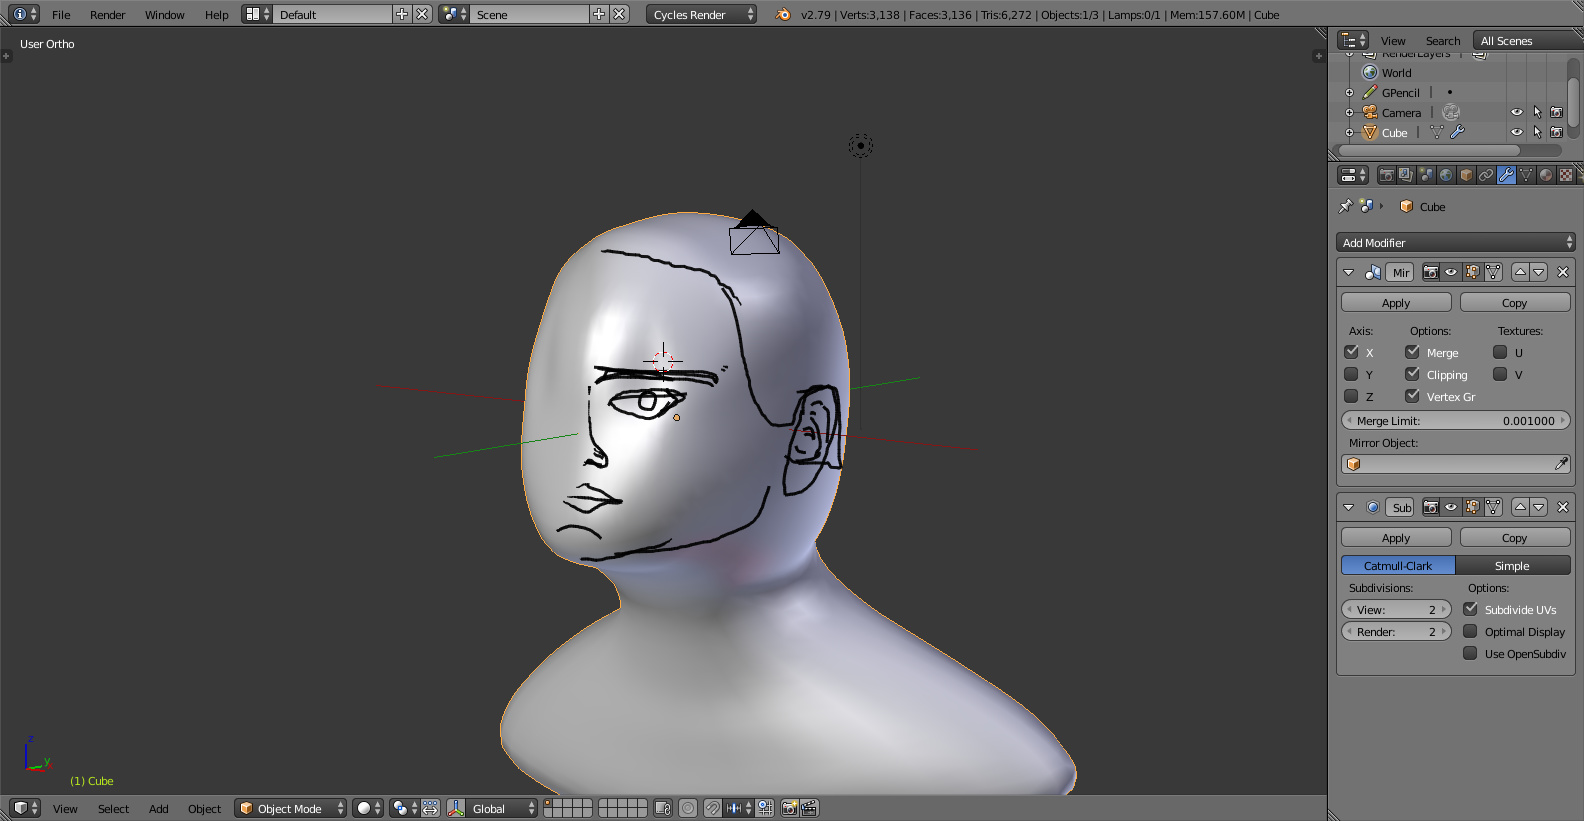Click the lock camera and layers icon

tap(662, 808)
